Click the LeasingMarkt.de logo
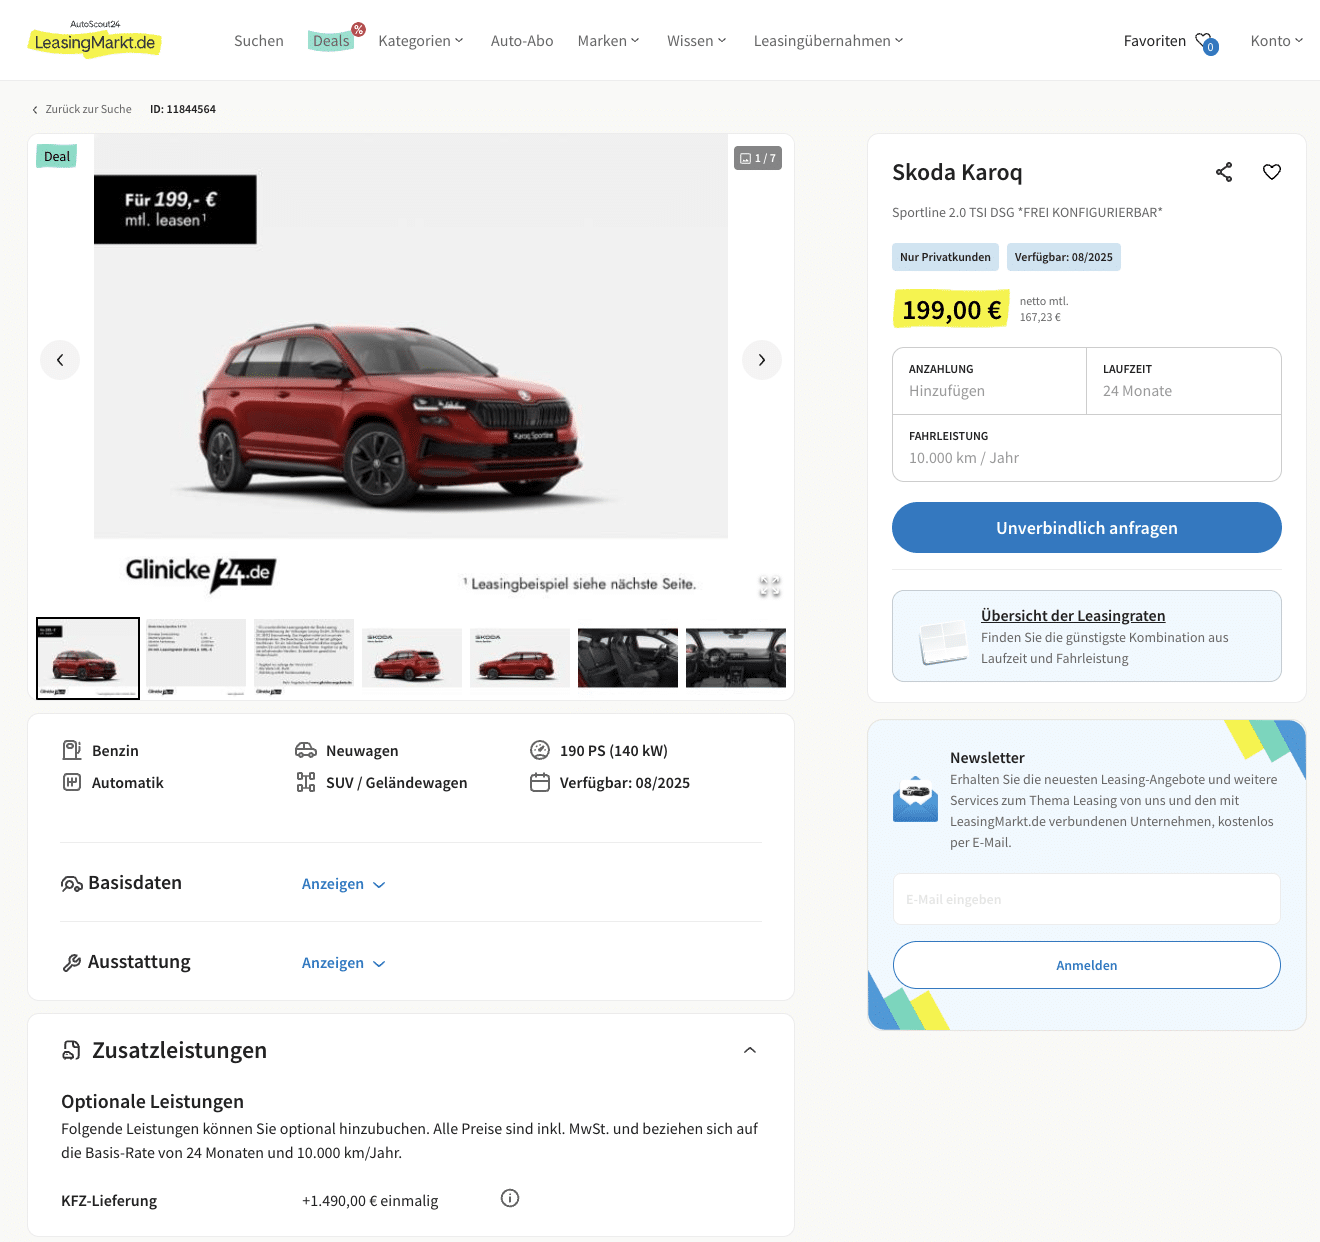The width and height of the screenshot is (1320, 1242). click(x=95, y=38)
